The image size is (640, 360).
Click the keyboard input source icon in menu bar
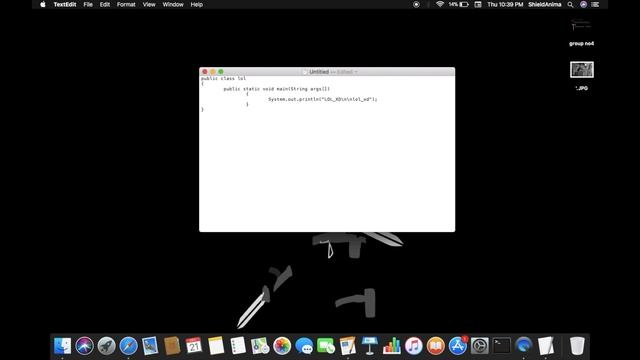coord(478,4)
